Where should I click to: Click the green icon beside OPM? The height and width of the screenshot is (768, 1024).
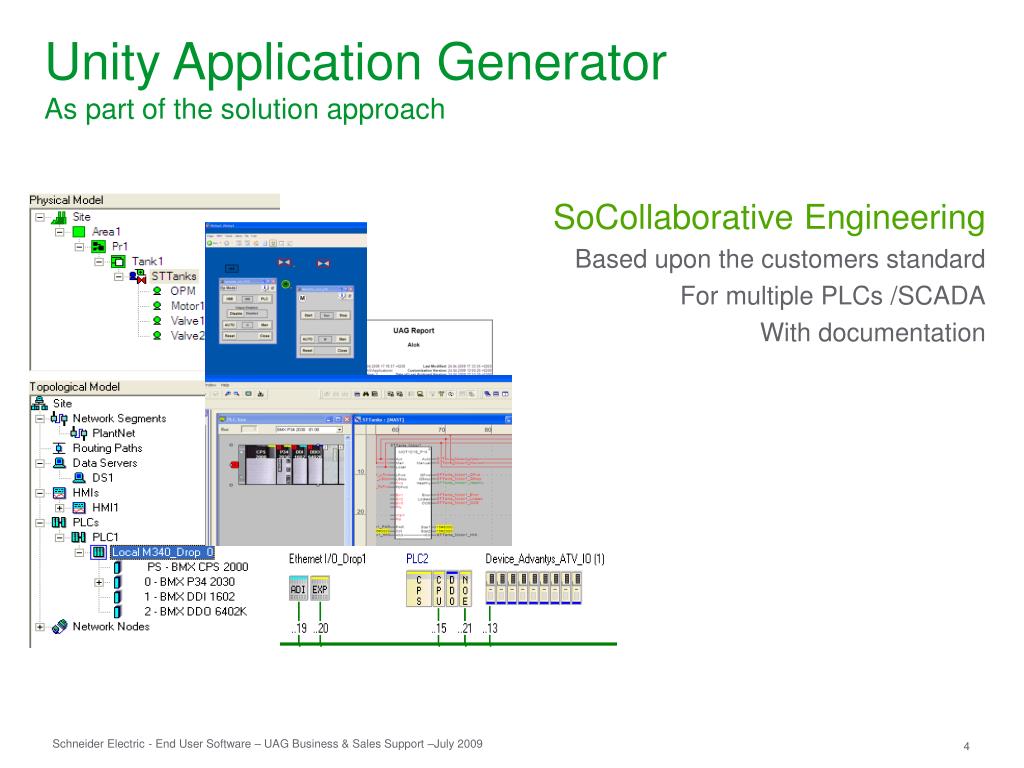(157, 291)
